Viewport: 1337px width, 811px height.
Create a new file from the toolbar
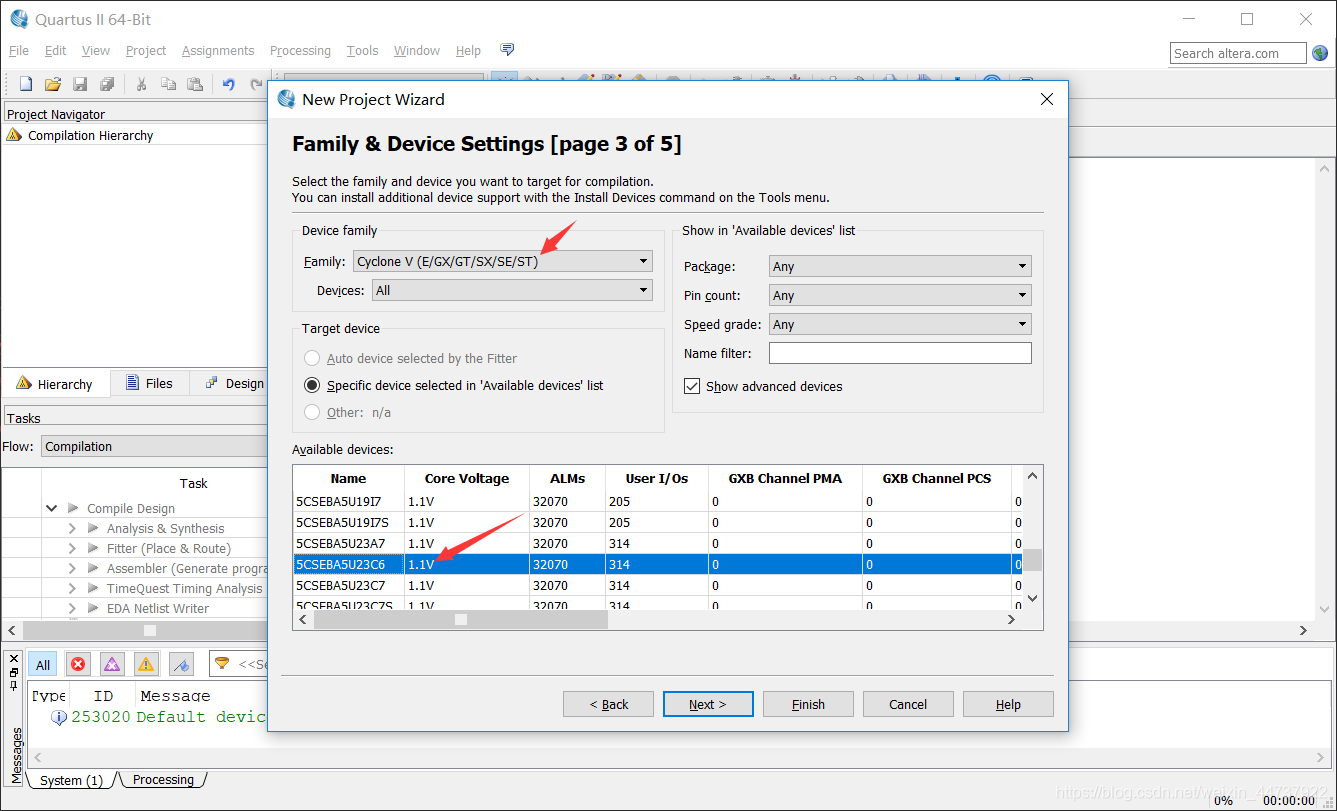coord(26,85)
